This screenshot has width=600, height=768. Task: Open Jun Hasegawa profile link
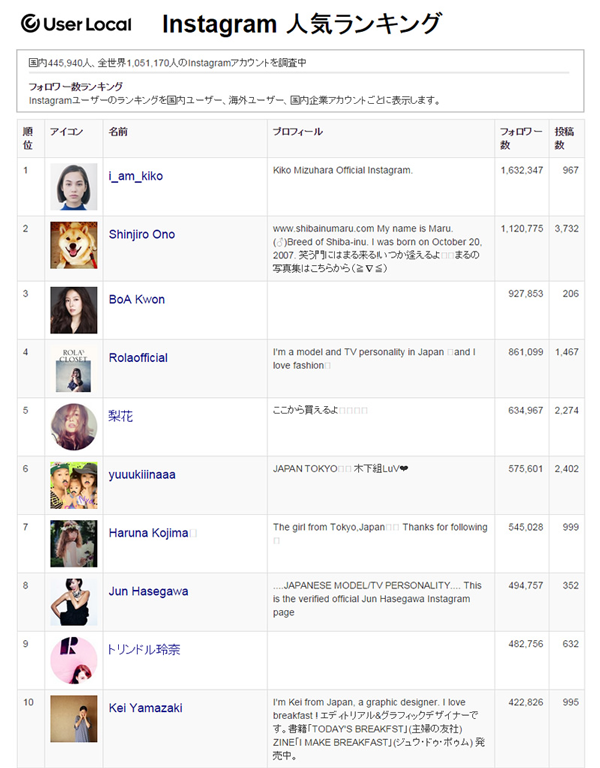point(148,591)
